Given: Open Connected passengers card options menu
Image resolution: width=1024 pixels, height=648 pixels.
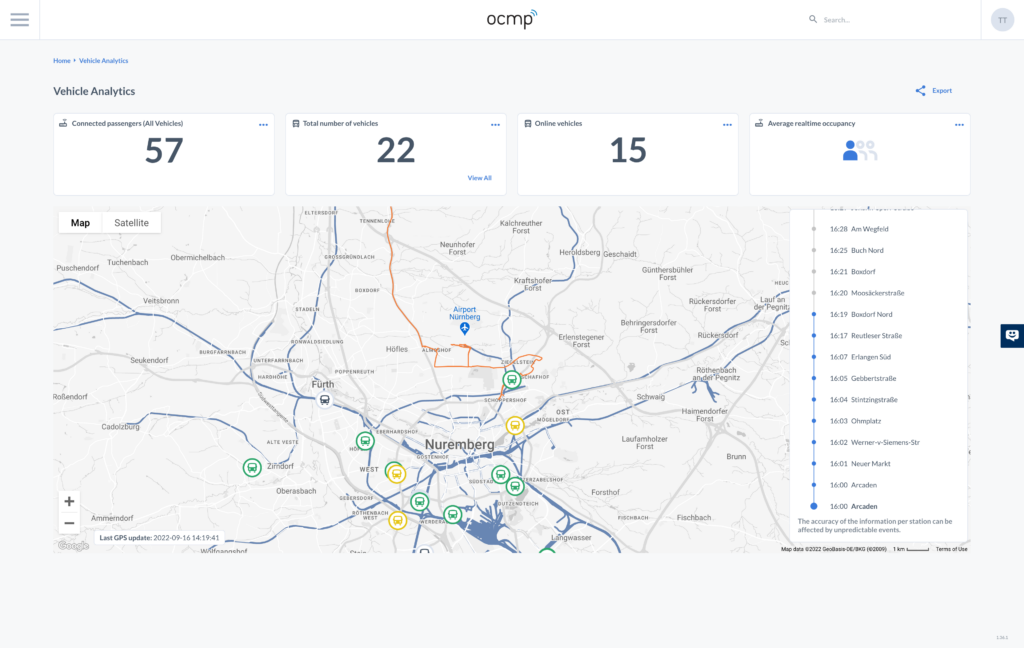Looking at the screenshot, I should tap(263, 125).
